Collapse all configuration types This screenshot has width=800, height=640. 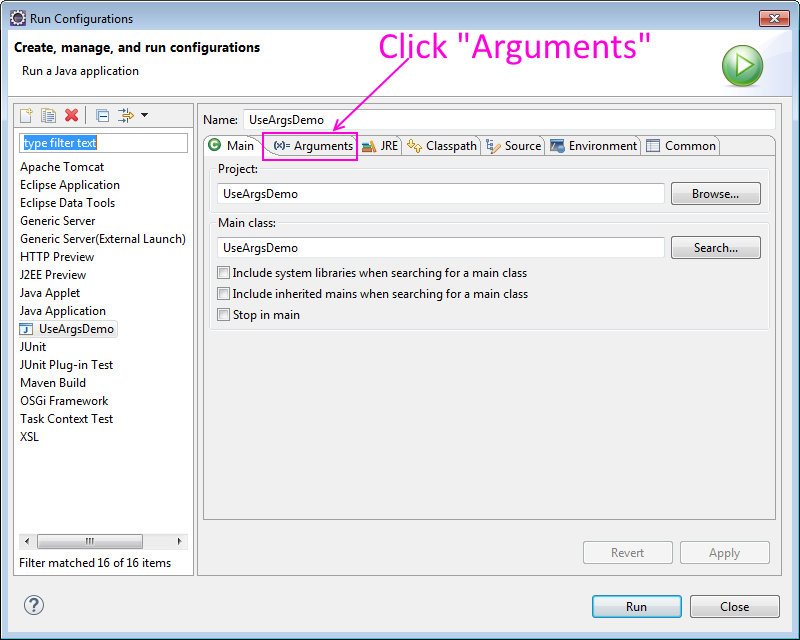coord(102,115)
